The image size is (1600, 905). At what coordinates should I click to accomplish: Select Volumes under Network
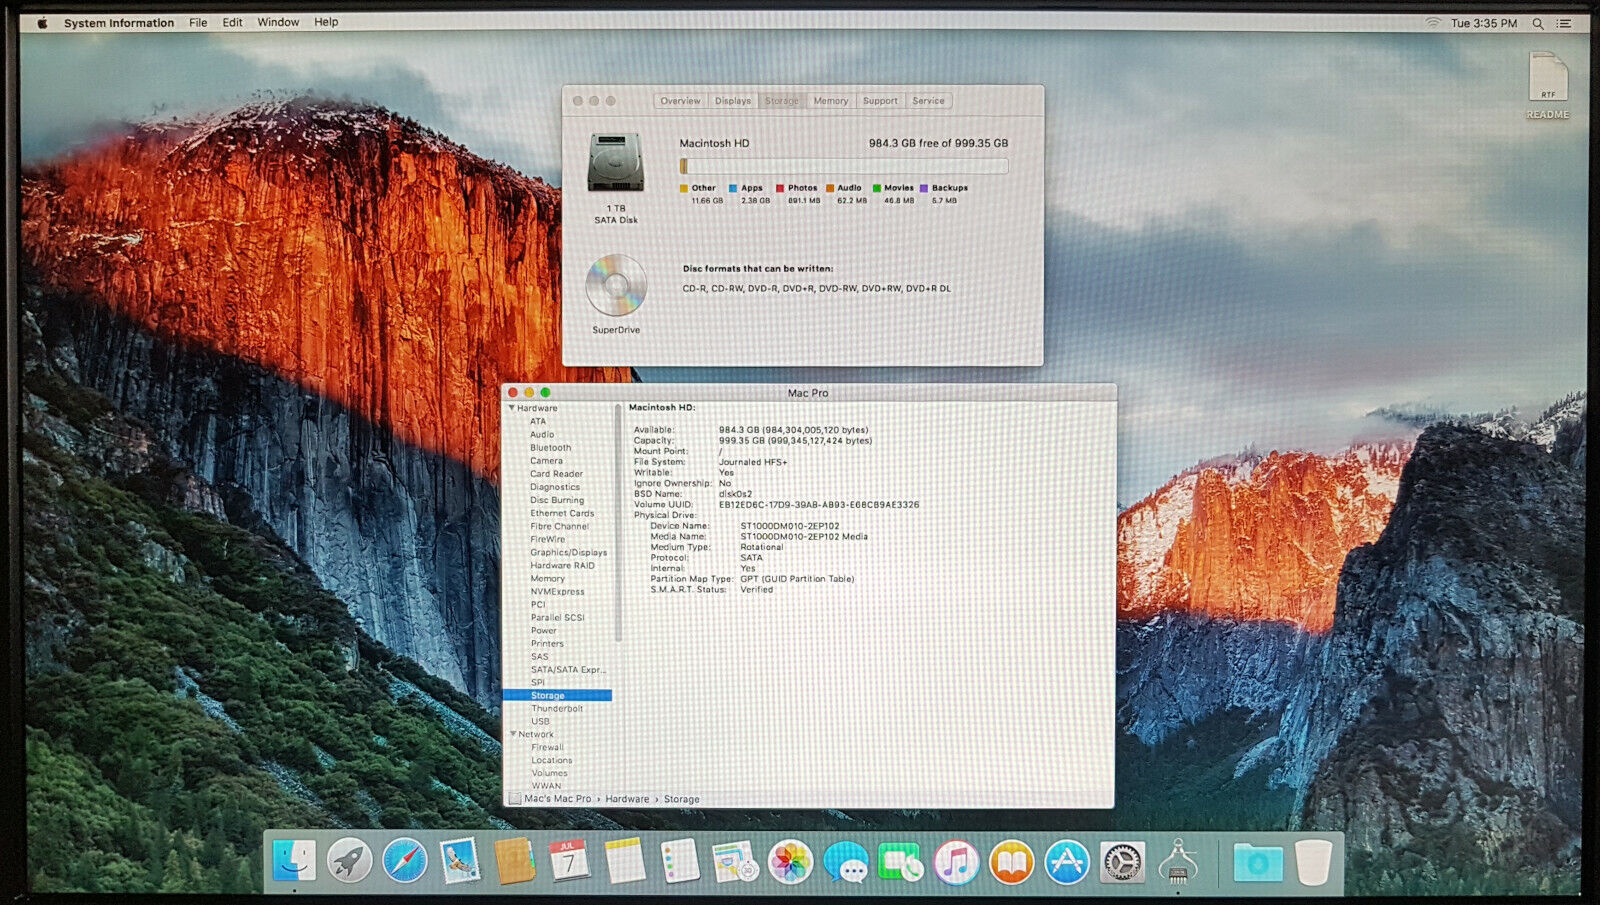point(549,773)
